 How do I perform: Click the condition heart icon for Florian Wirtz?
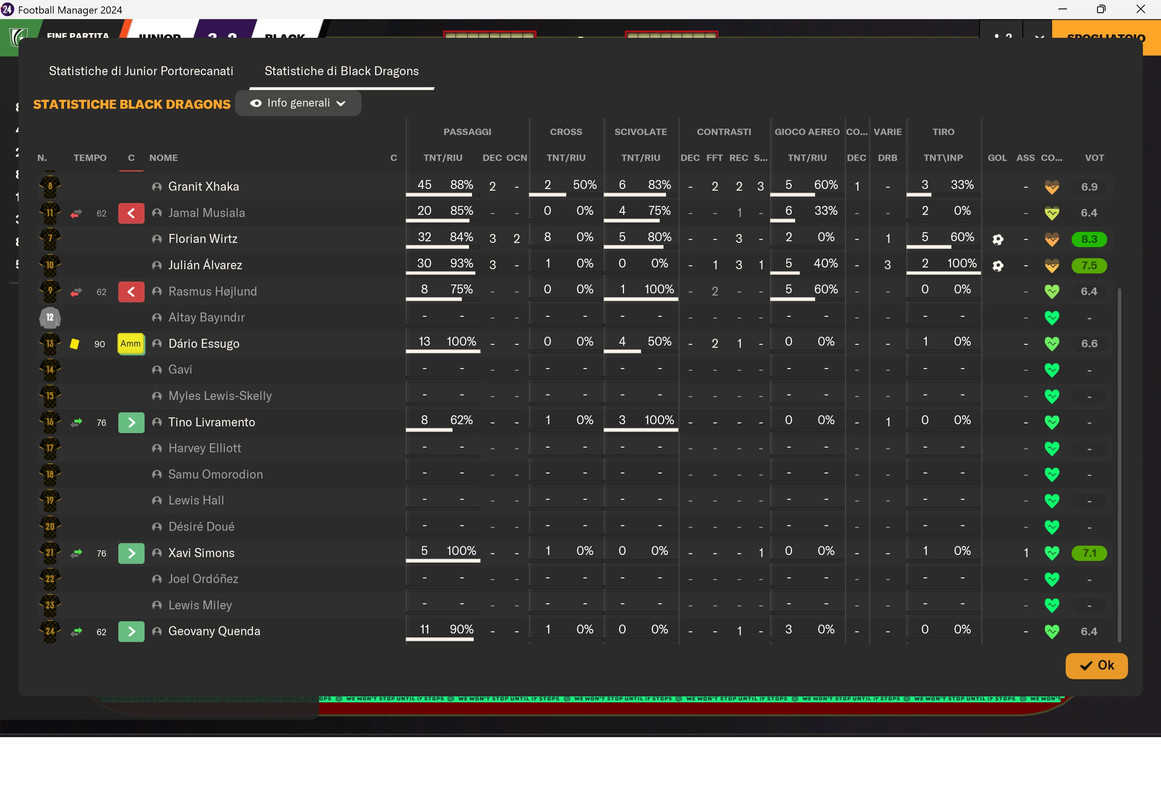1051,239
